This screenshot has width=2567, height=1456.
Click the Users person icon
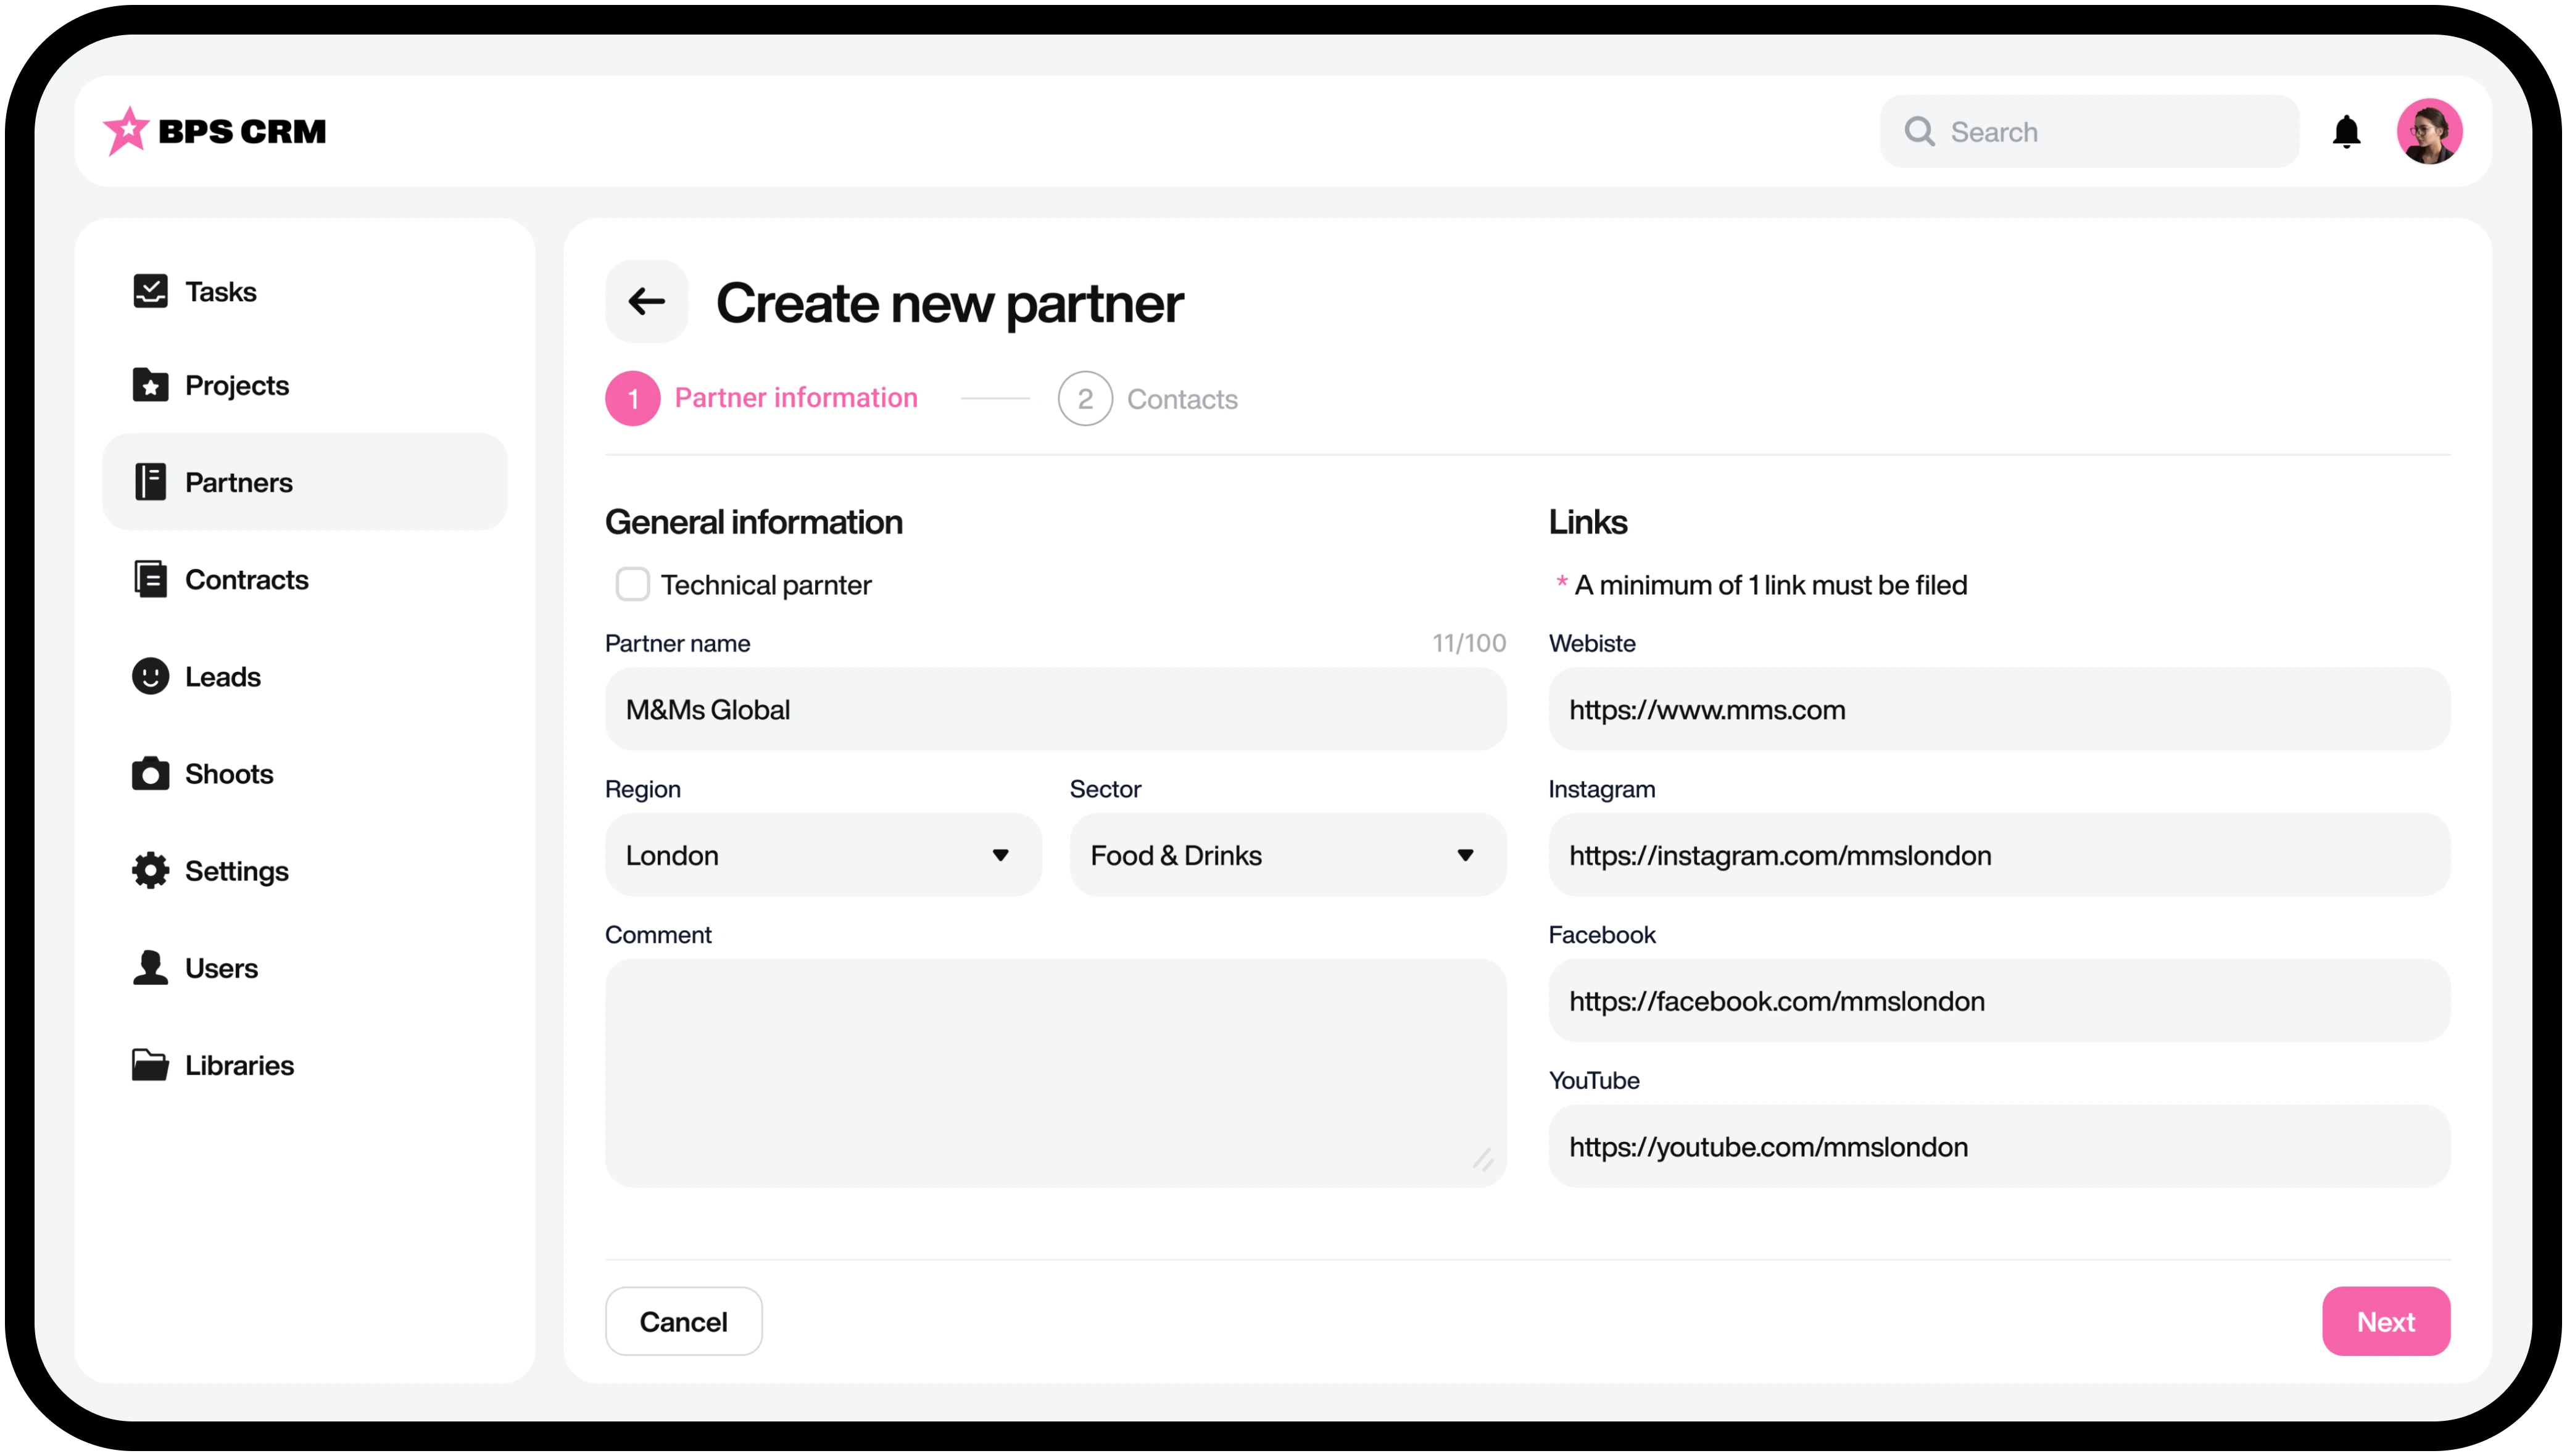[150, 967]
